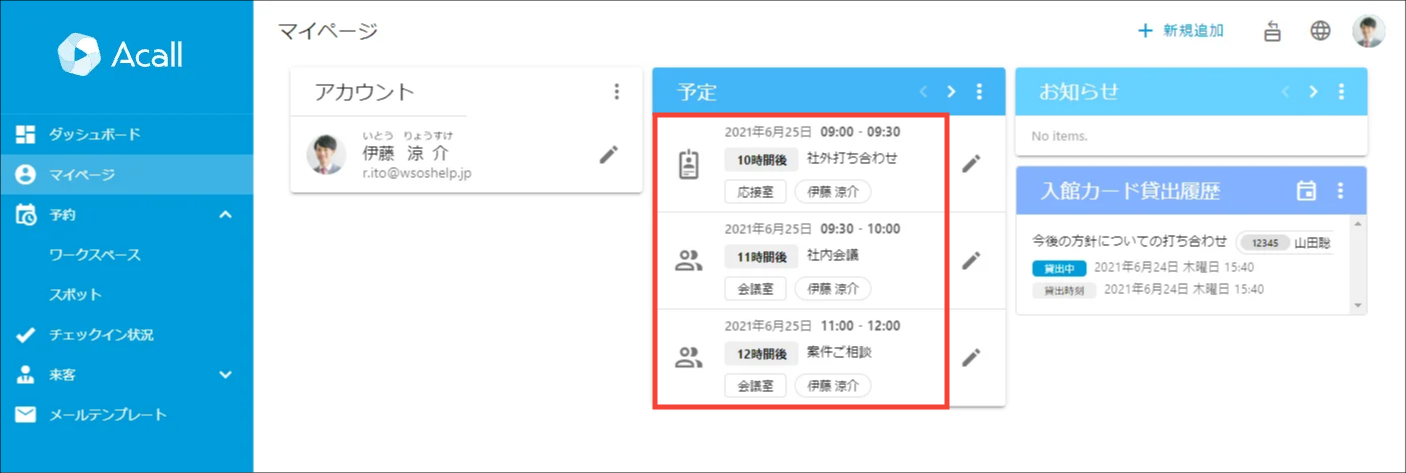1406x473 pixels.
Task: Edit the 社内会議 appointment
Action: (971, 261)
